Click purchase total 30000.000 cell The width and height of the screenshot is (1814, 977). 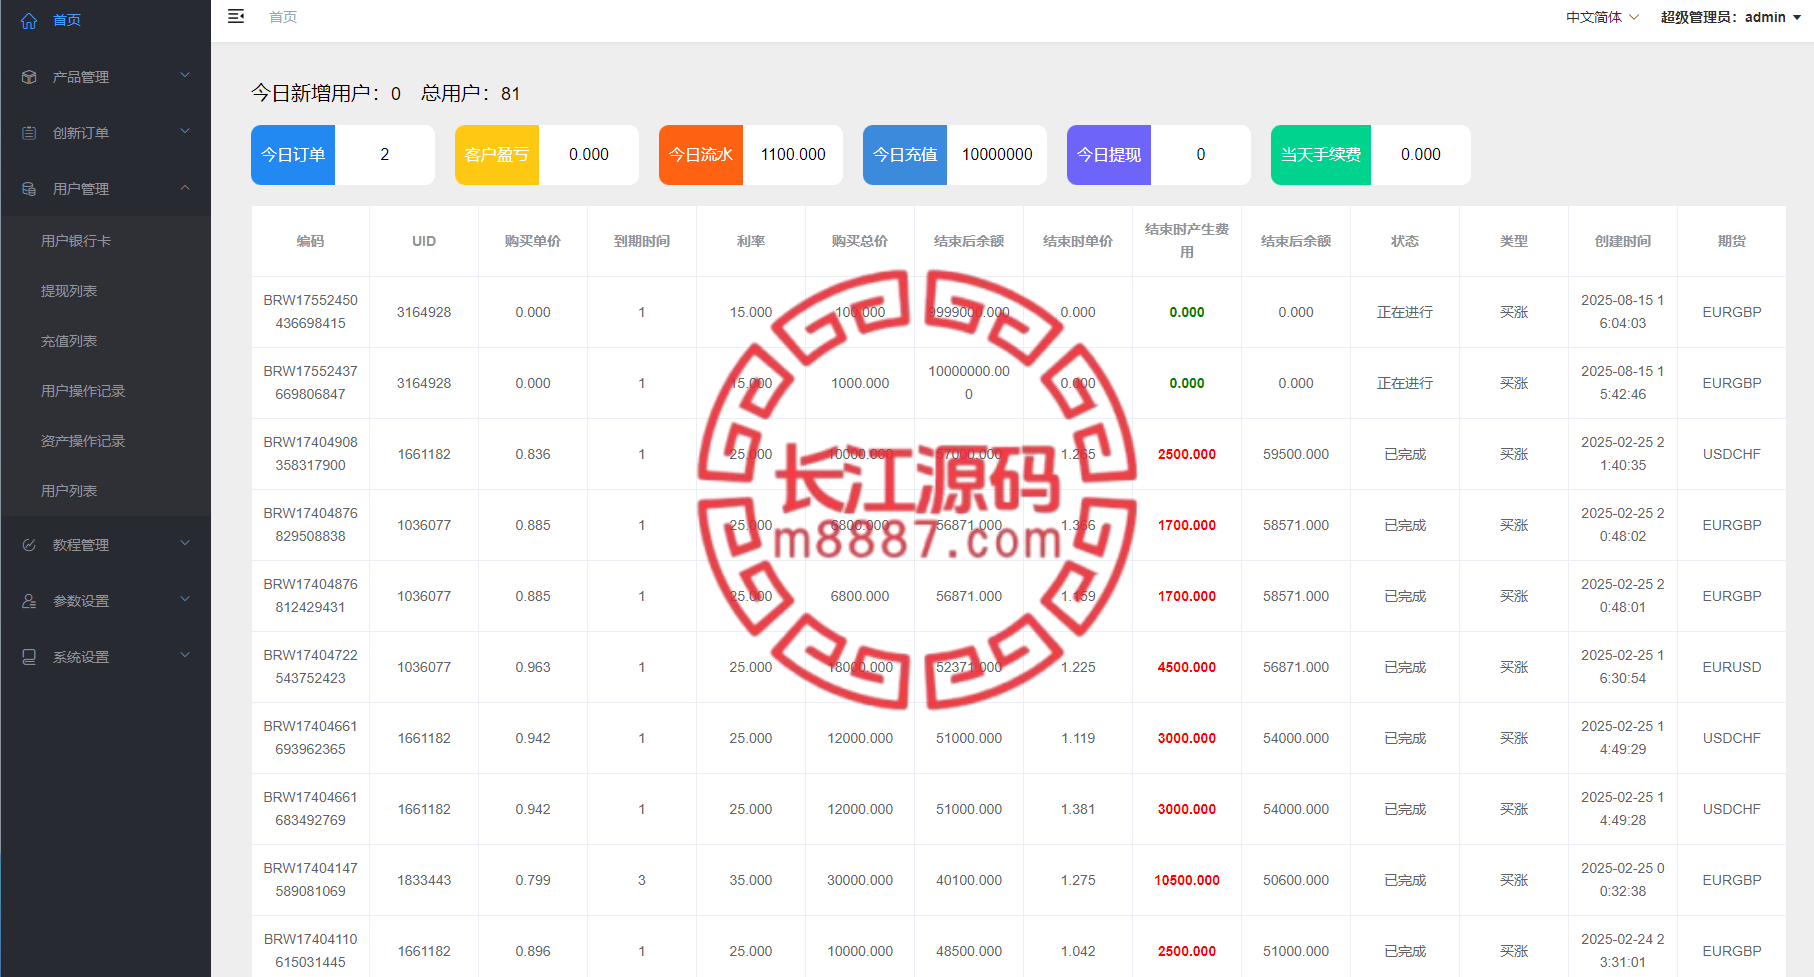coord(860,880)
